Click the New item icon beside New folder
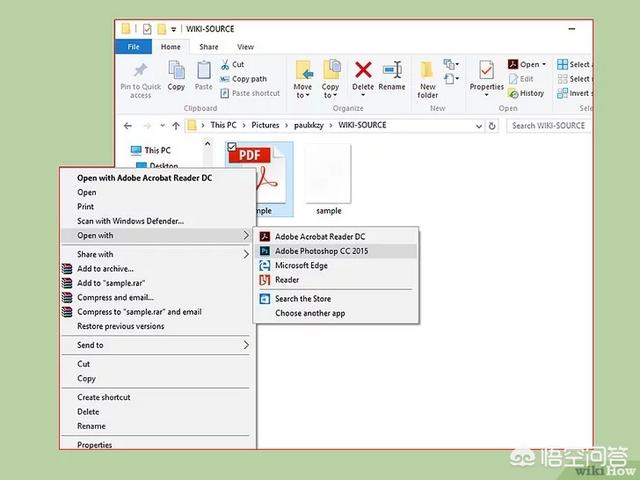The image size is (640, 480). (451, 64)
